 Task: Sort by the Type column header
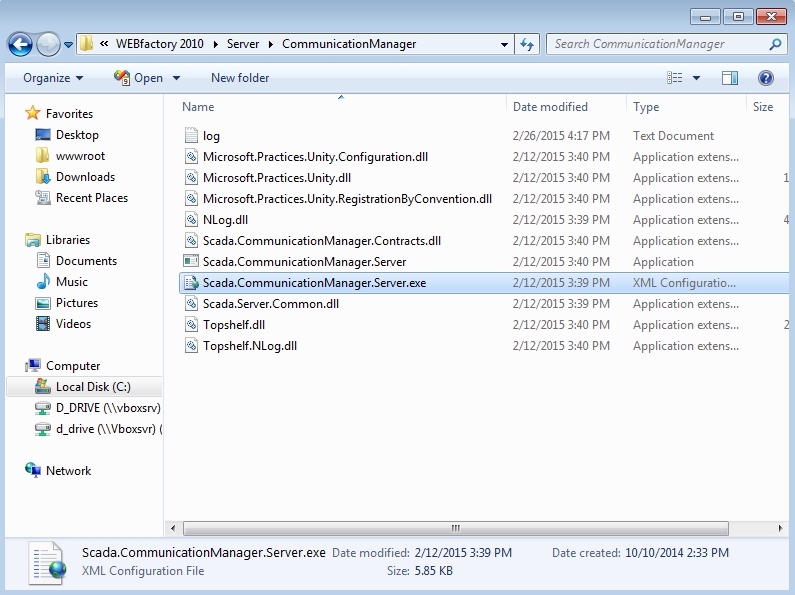(646, 107)
